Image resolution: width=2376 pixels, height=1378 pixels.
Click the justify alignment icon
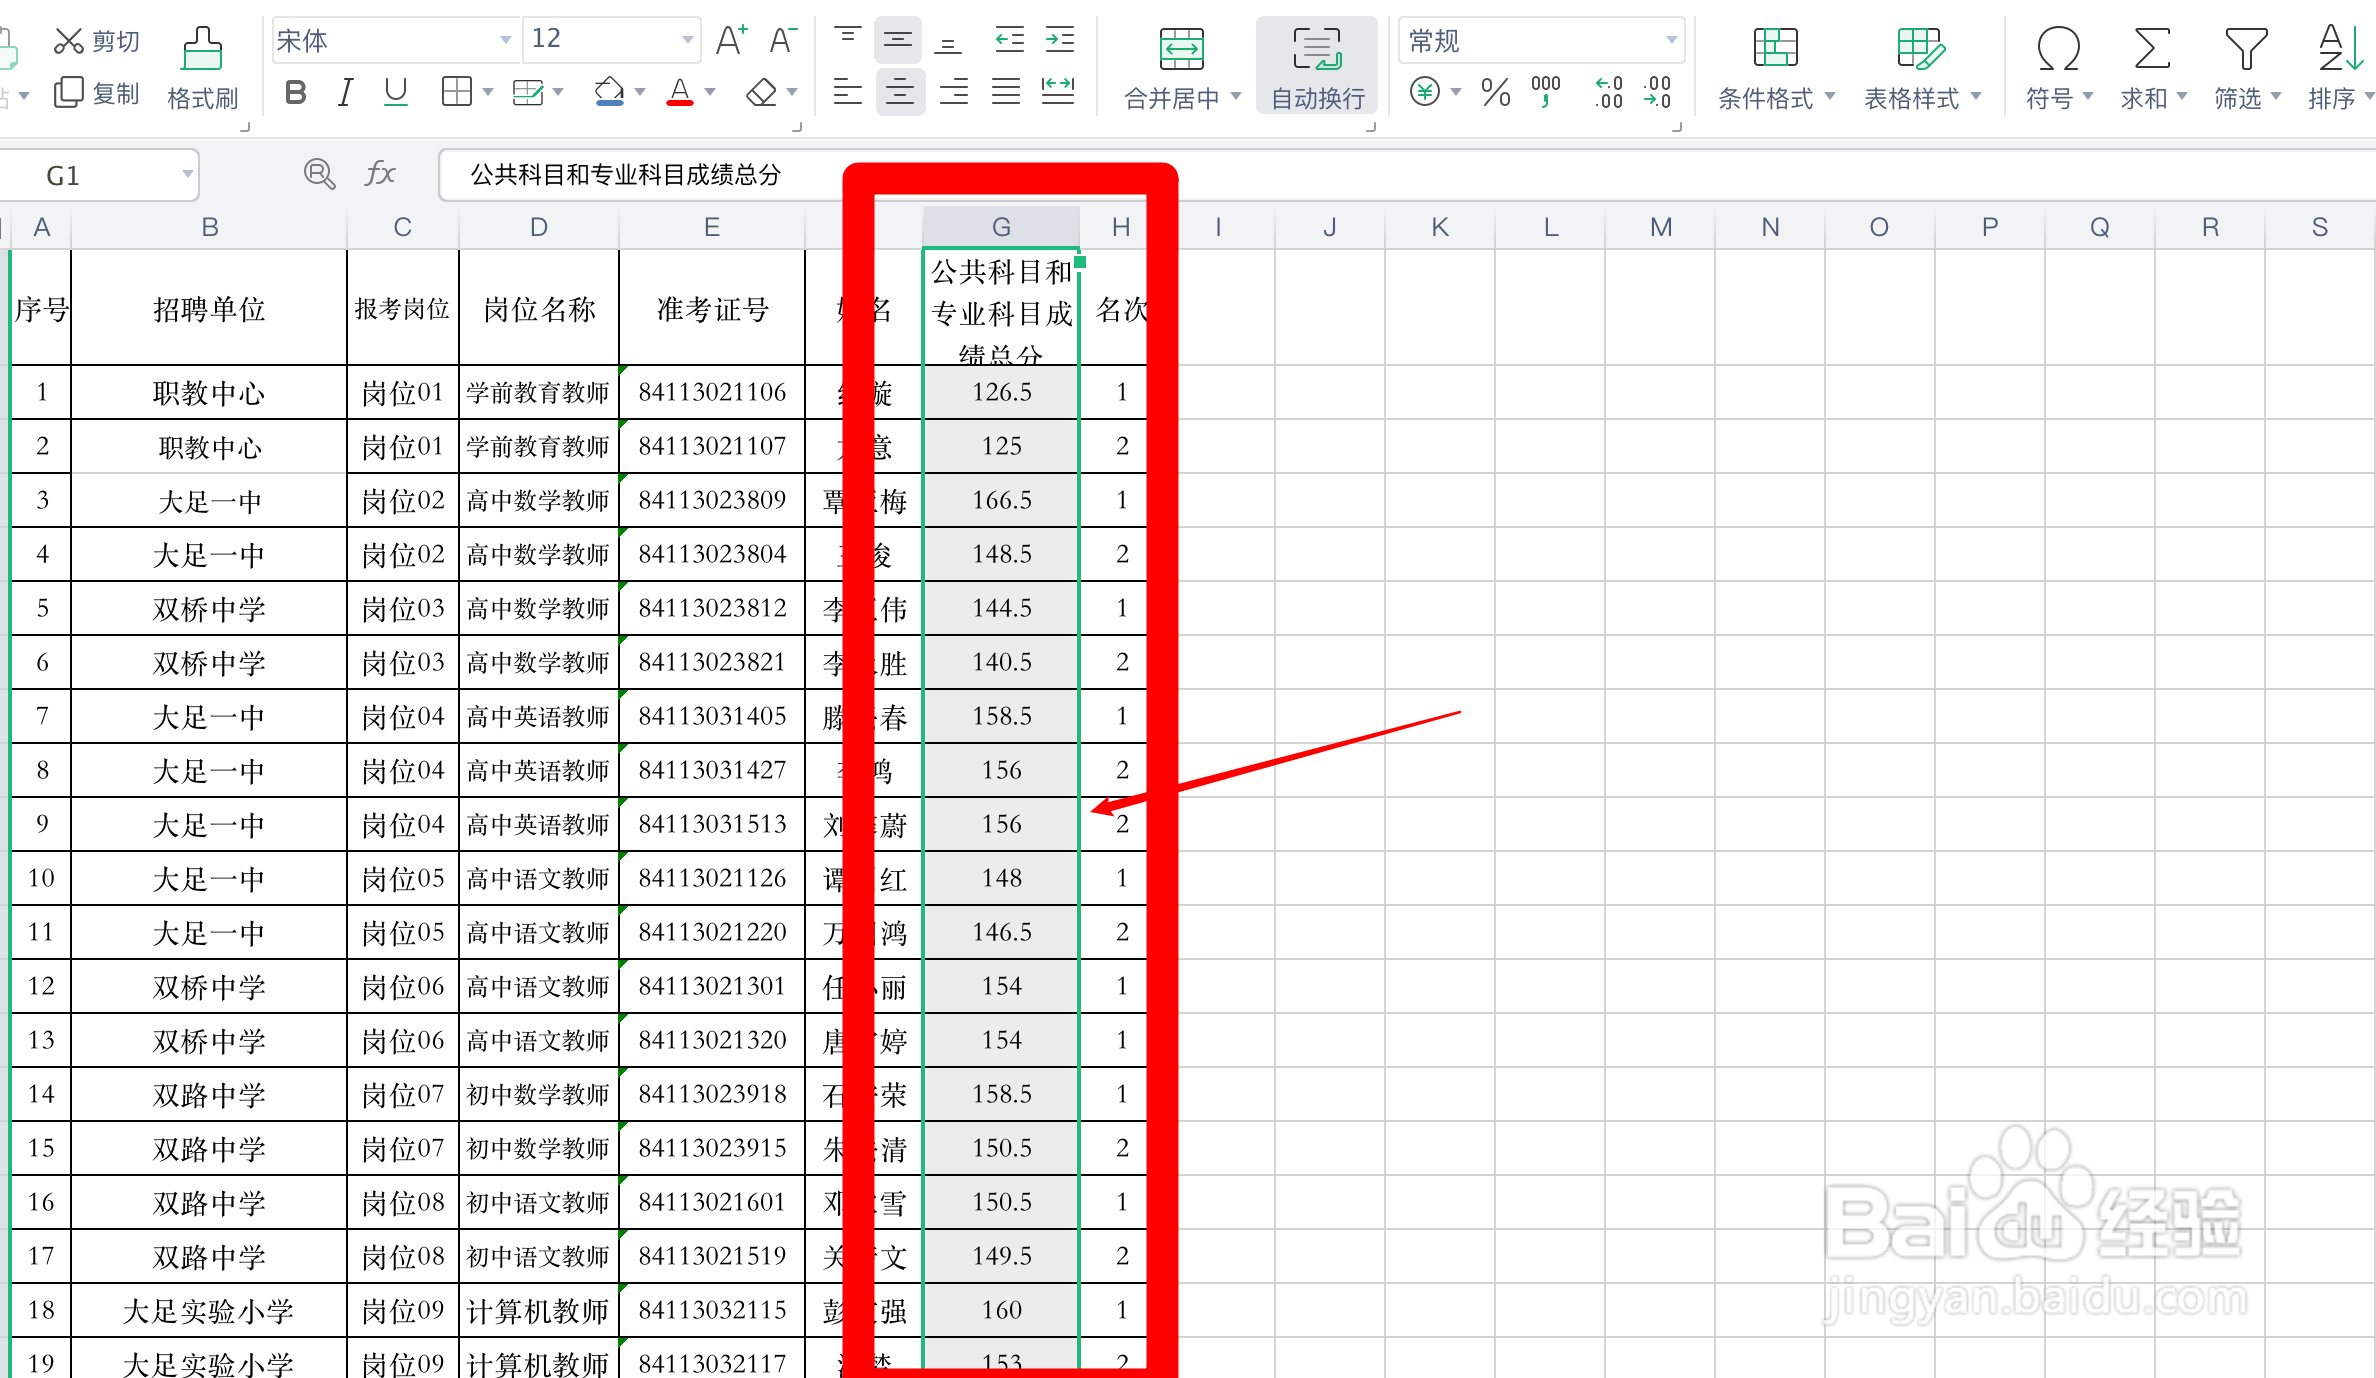[x=1005, y=93]
